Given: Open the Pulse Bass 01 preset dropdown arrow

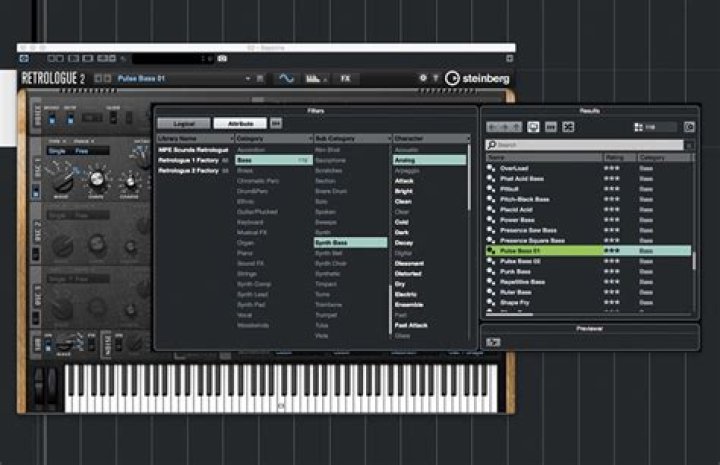Looking at the screenshot, I should pyautogui.click(x=248, y=78).
